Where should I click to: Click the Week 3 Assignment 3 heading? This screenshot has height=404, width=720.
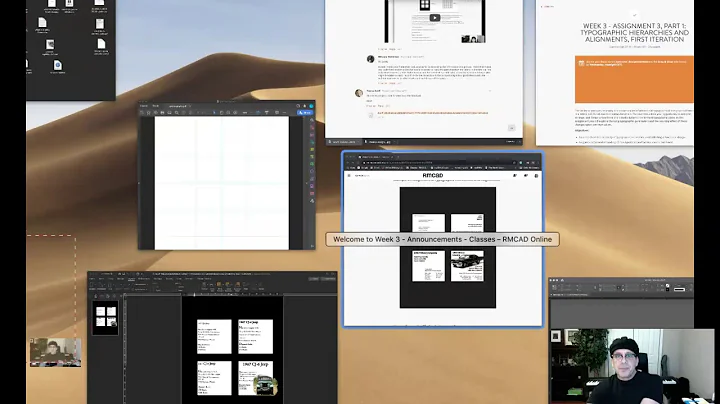[x=634, y=33]
